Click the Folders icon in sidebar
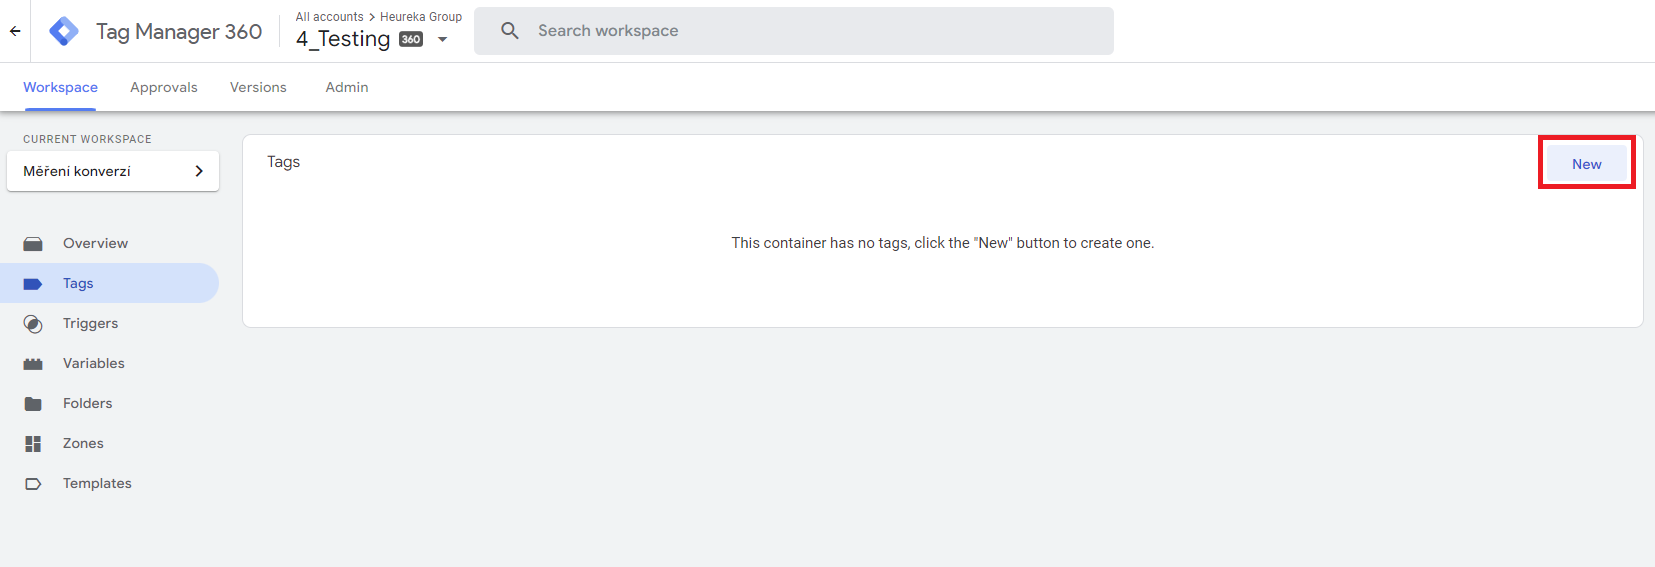 click(33, 404)
